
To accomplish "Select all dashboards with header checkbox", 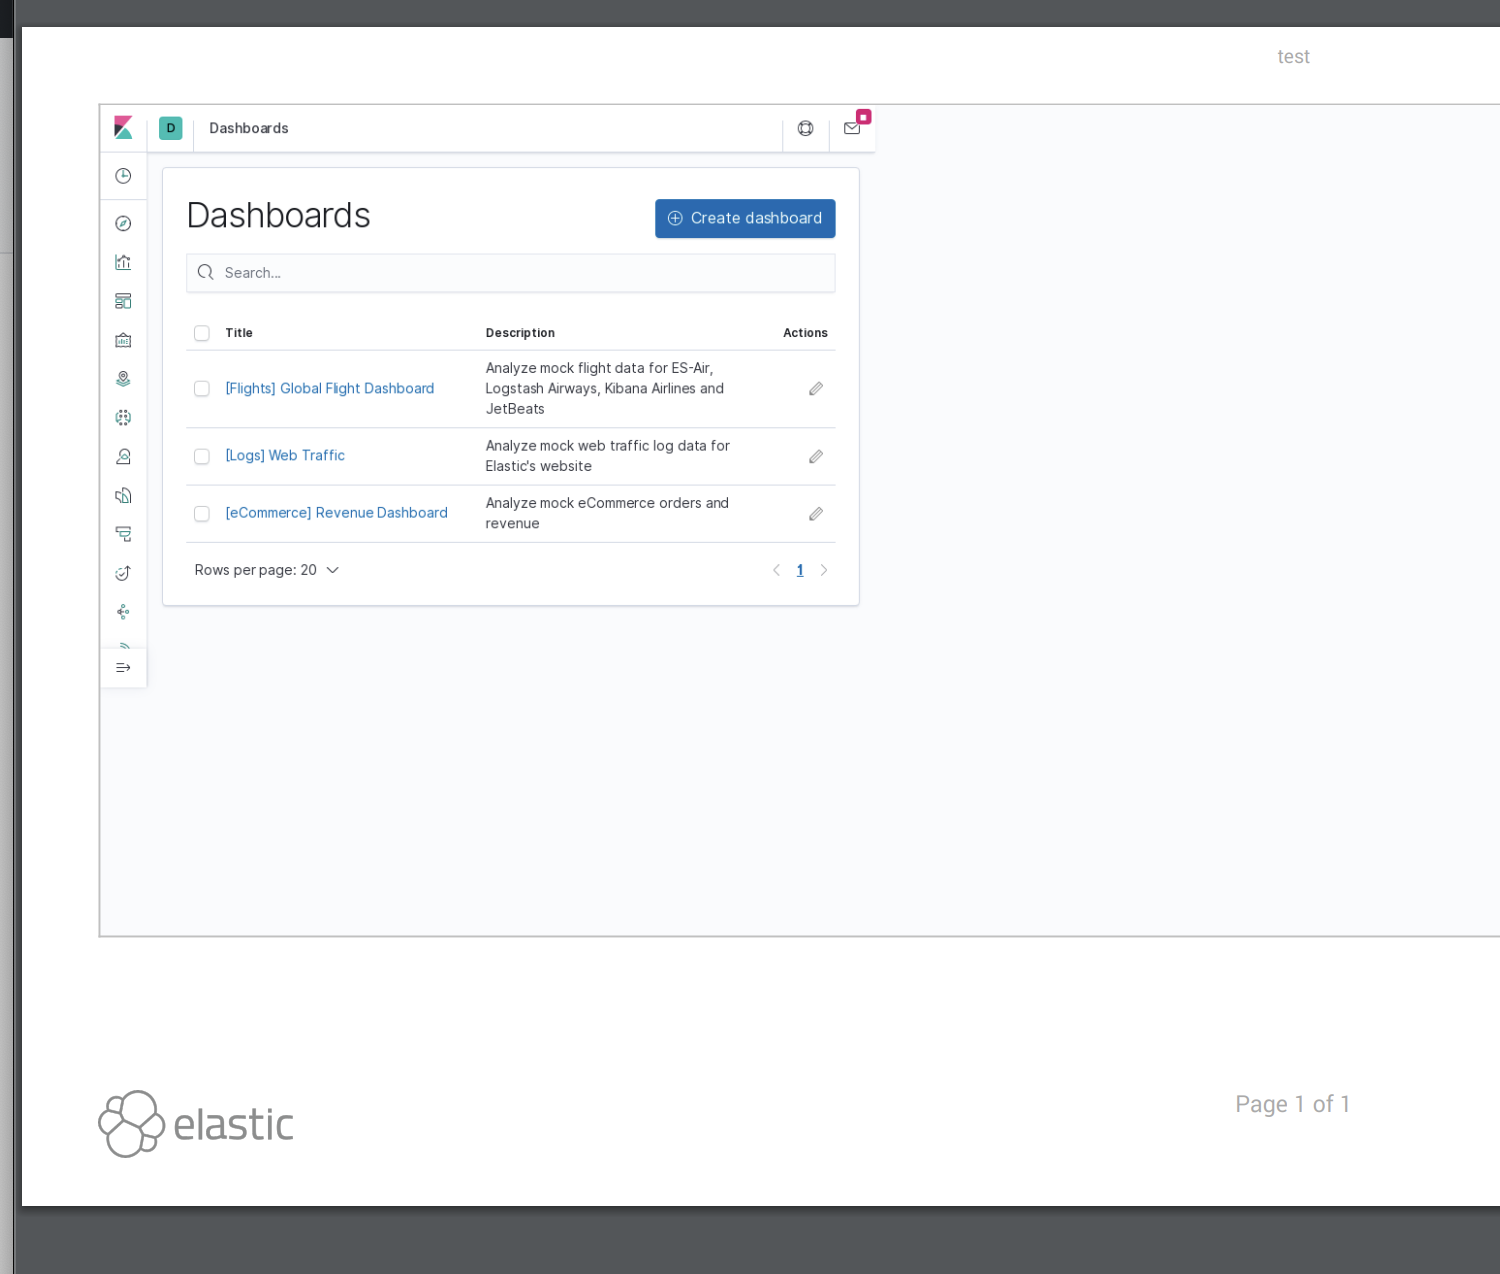I will [201, 333].
